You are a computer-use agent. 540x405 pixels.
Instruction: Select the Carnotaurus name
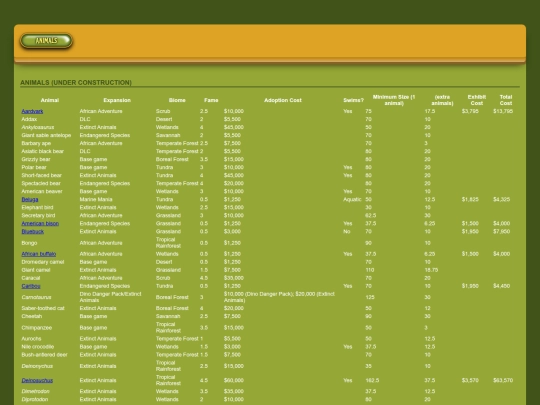pyautogui.click(x=36, y=297)
